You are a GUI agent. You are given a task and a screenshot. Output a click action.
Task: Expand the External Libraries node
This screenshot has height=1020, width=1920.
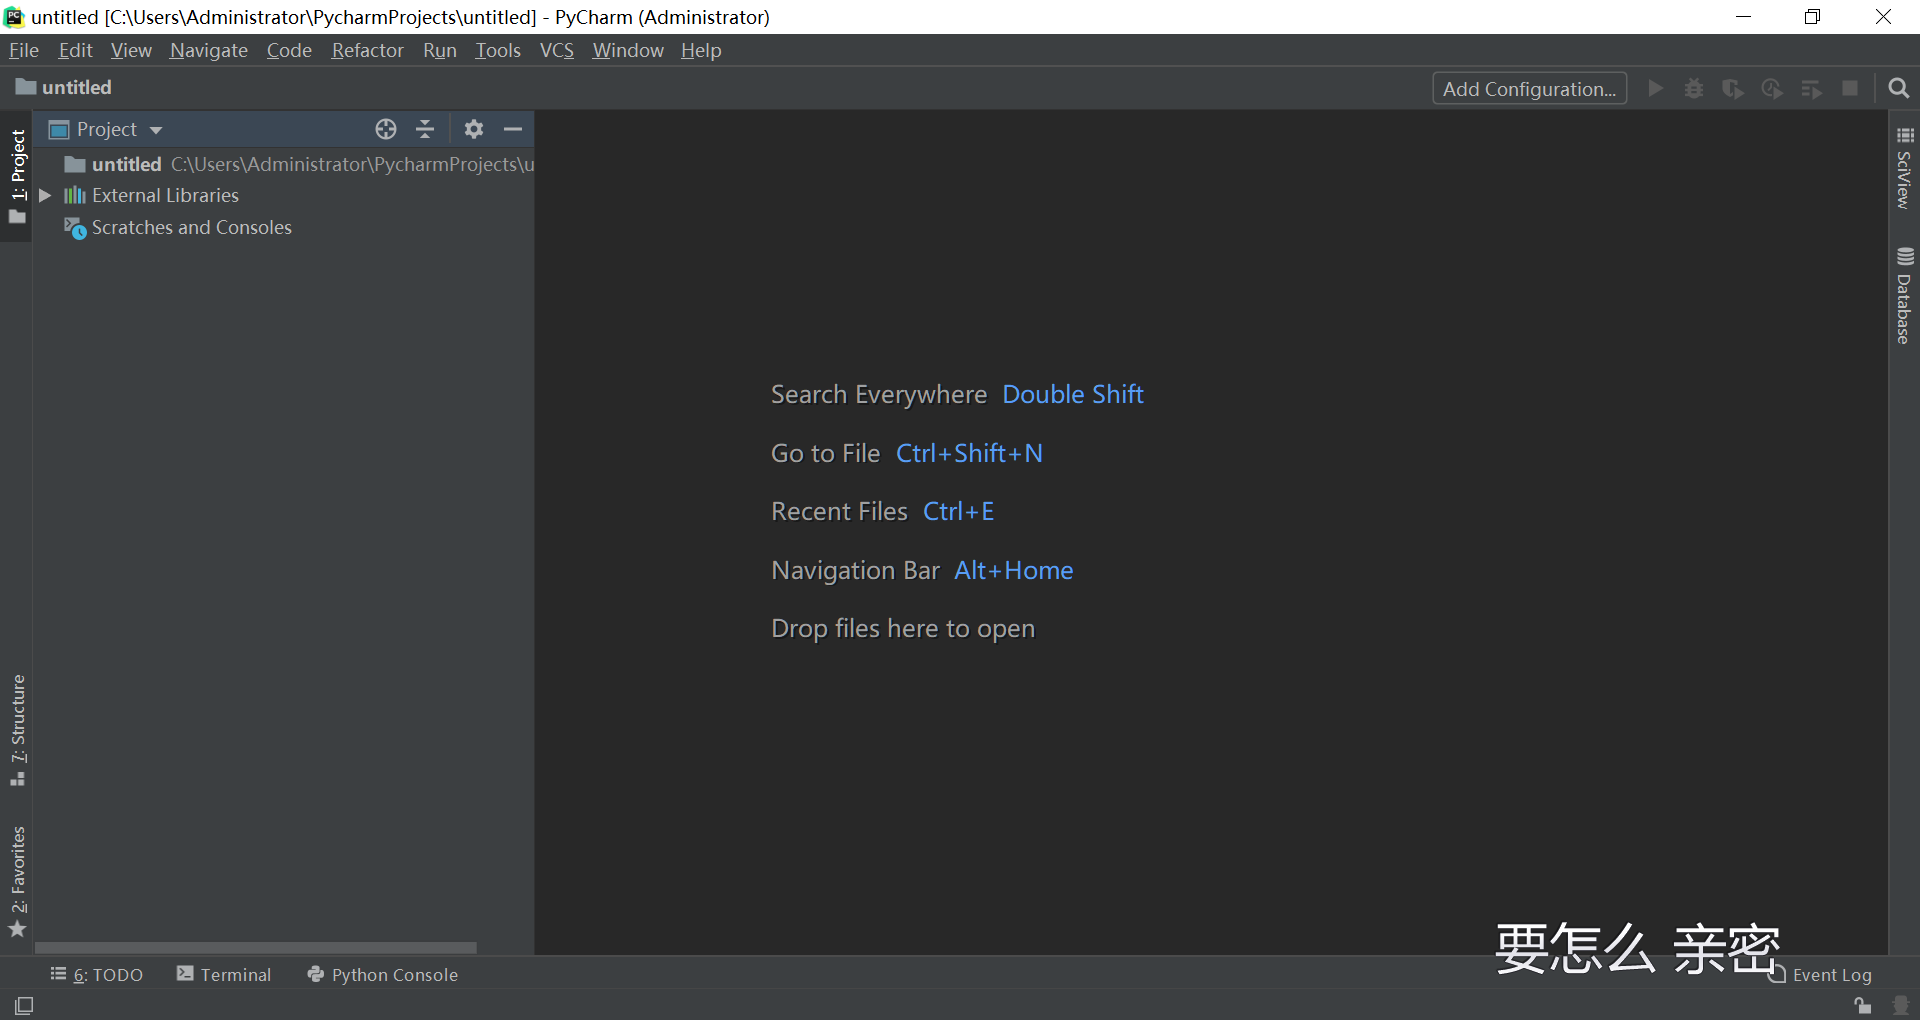(45, 195)
